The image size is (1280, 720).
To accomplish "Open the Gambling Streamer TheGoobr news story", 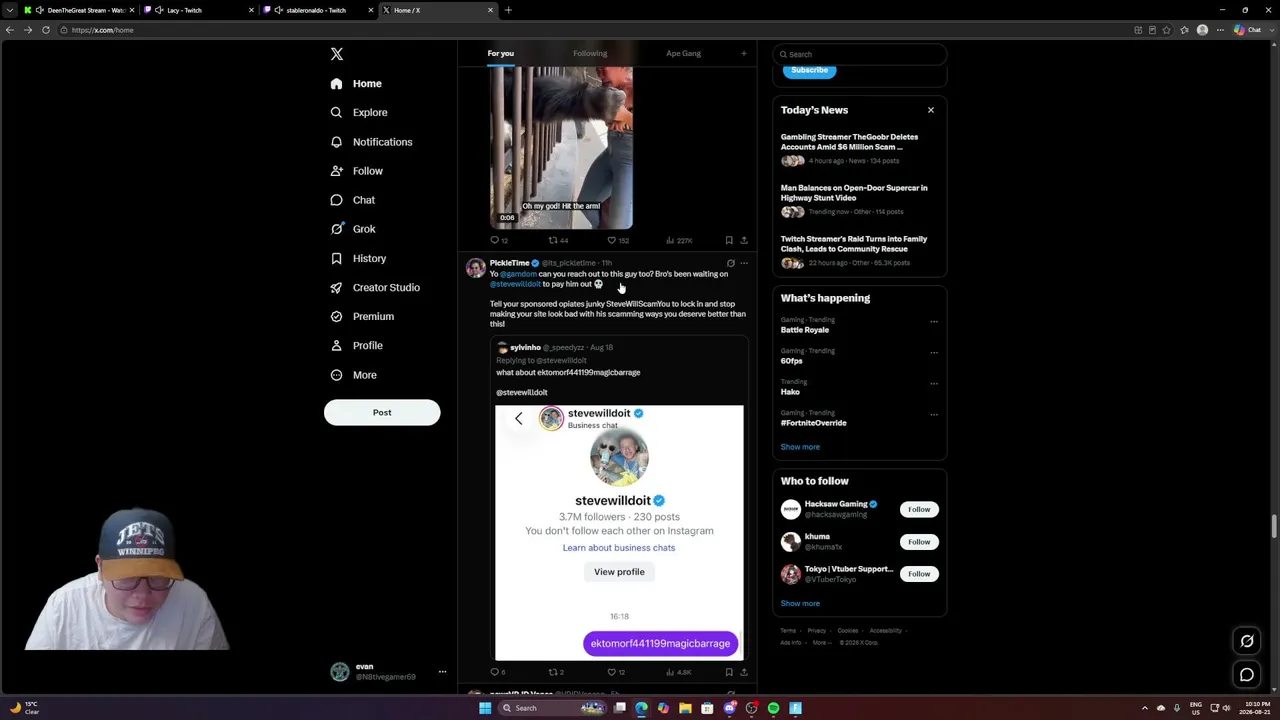I will point(859,148).
